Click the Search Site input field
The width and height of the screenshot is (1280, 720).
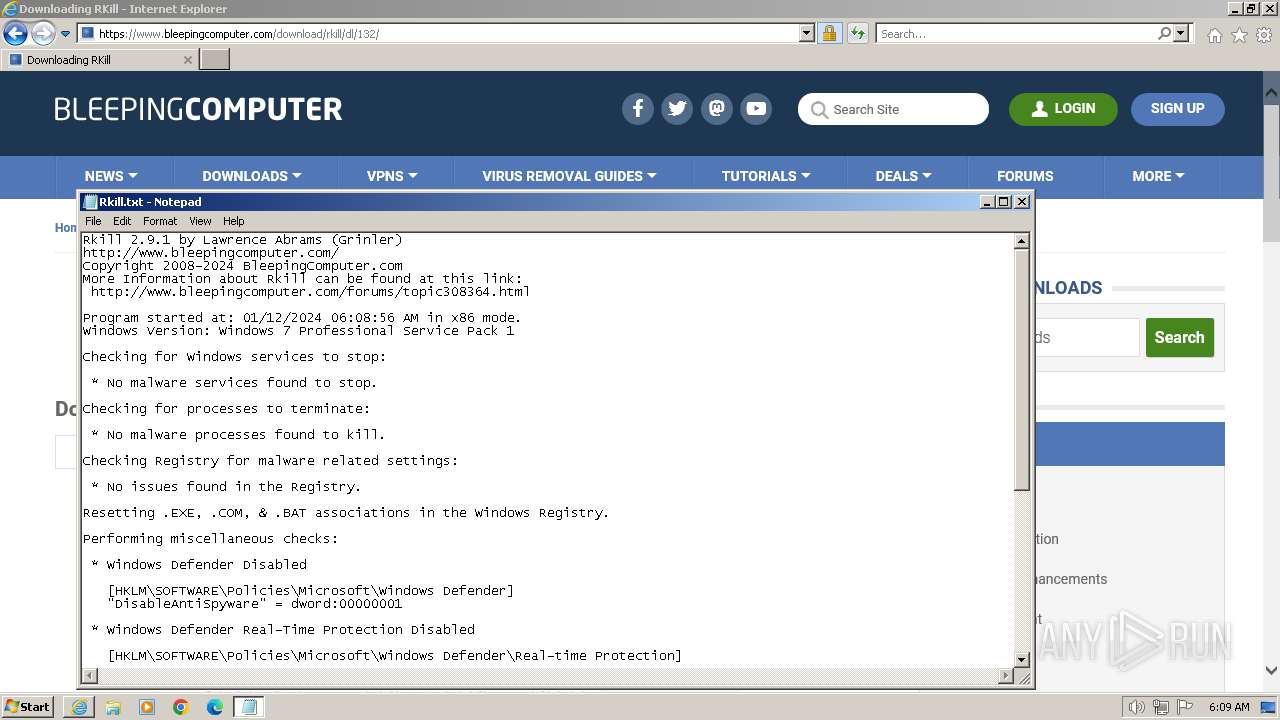coord(893,109)
